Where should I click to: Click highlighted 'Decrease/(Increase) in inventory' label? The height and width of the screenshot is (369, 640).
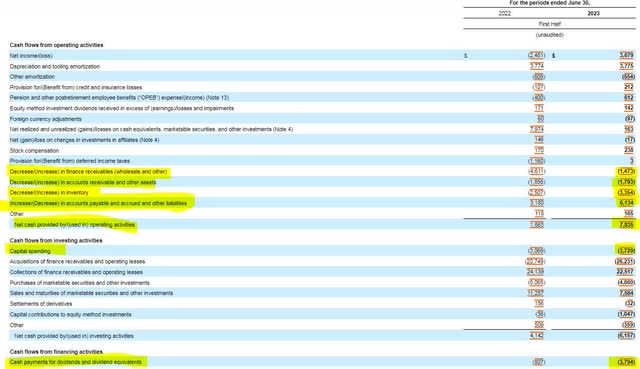(49, 192)
